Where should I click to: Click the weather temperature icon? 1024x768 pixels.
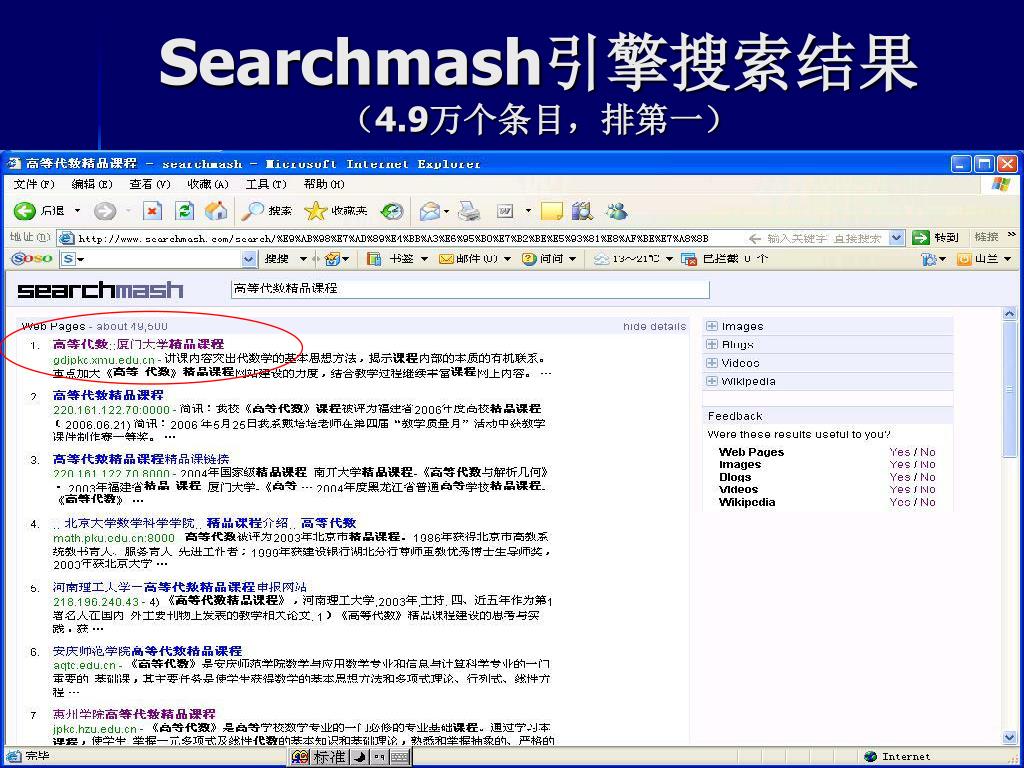tap(601, 259)
